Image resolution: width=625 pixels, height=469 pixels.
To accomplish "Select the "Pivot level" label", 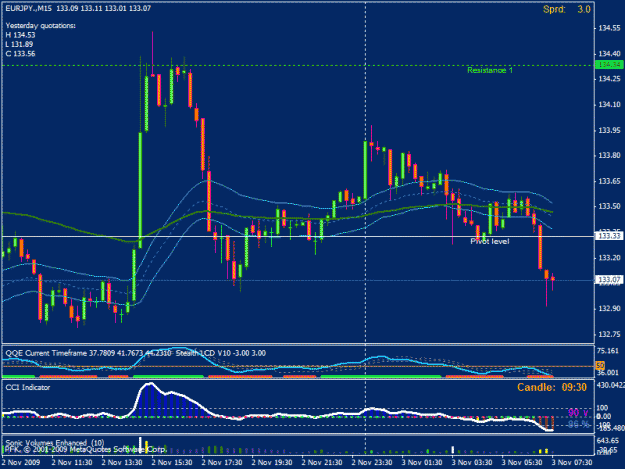I will 489,241.
